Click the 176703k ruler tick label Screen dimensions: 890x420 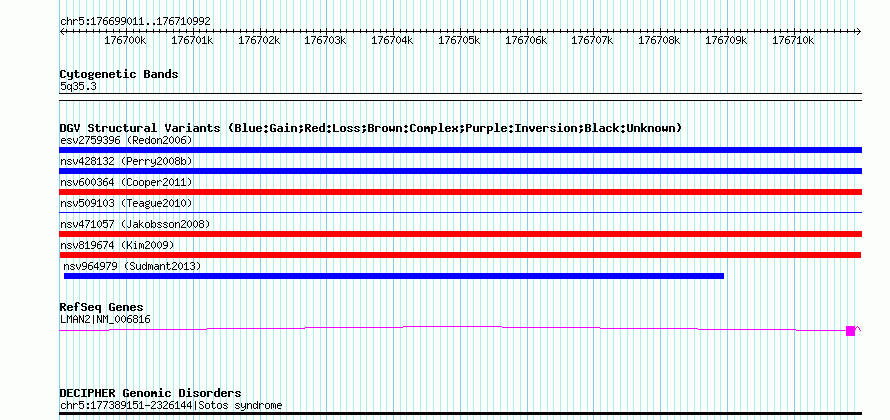(x=326, y=41)
